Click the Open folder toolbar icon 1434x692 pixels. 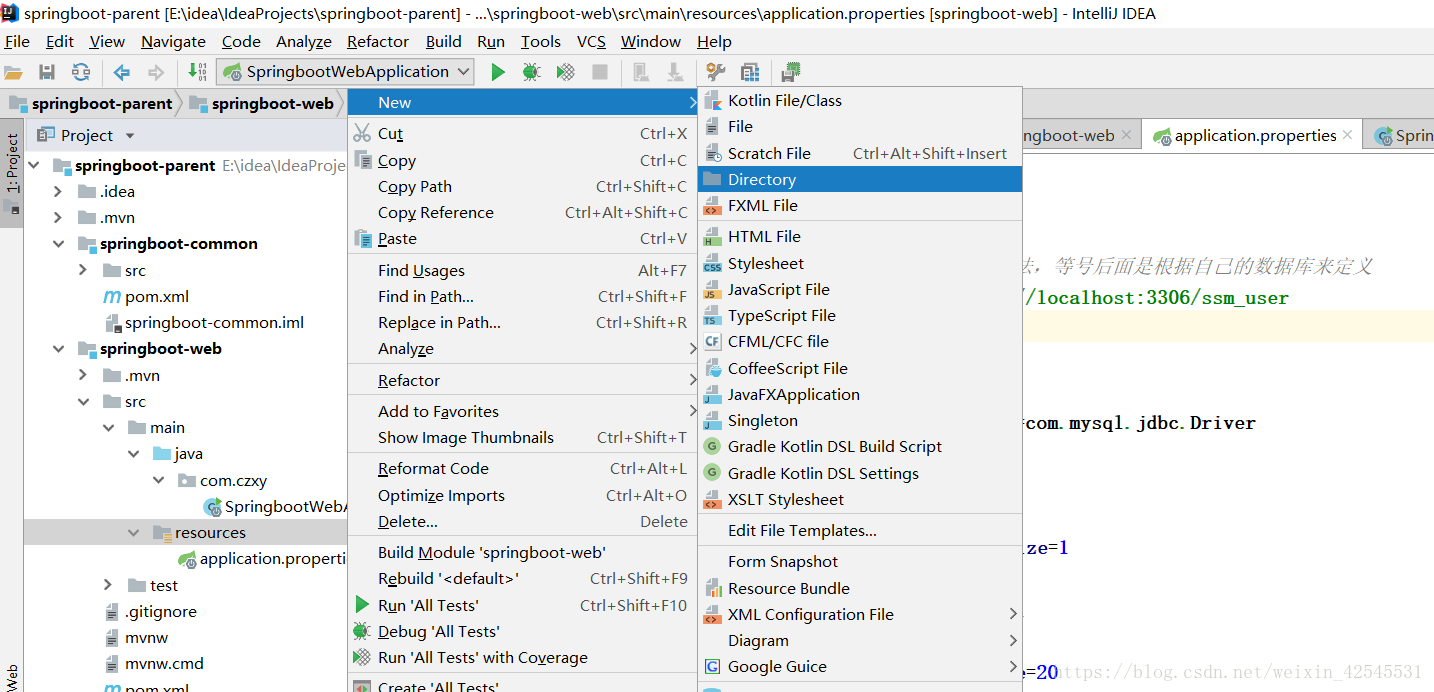click(x=13, y=72)
